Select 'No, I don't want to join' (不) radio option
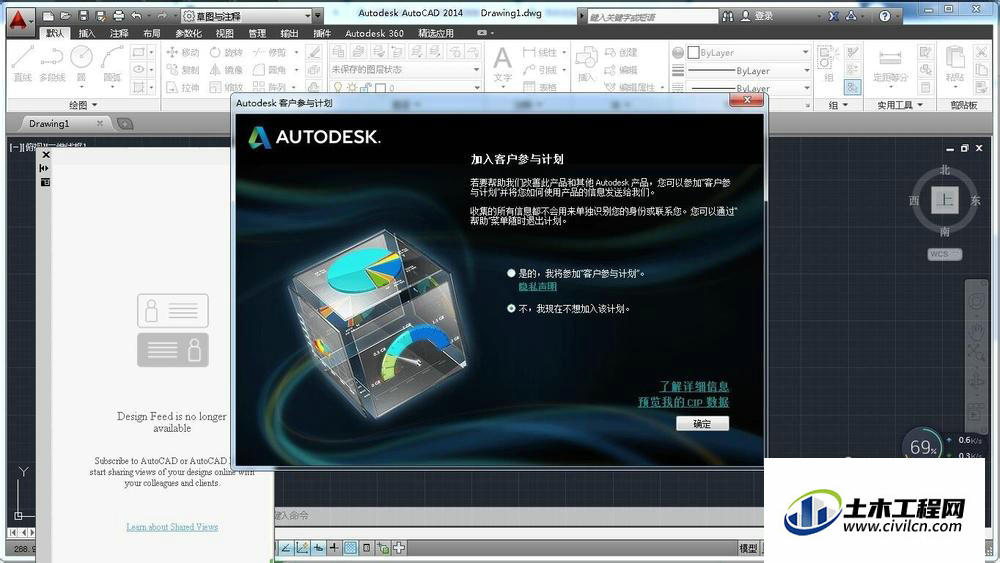This screenshot has height=563, width=1000. pos(511,308)
